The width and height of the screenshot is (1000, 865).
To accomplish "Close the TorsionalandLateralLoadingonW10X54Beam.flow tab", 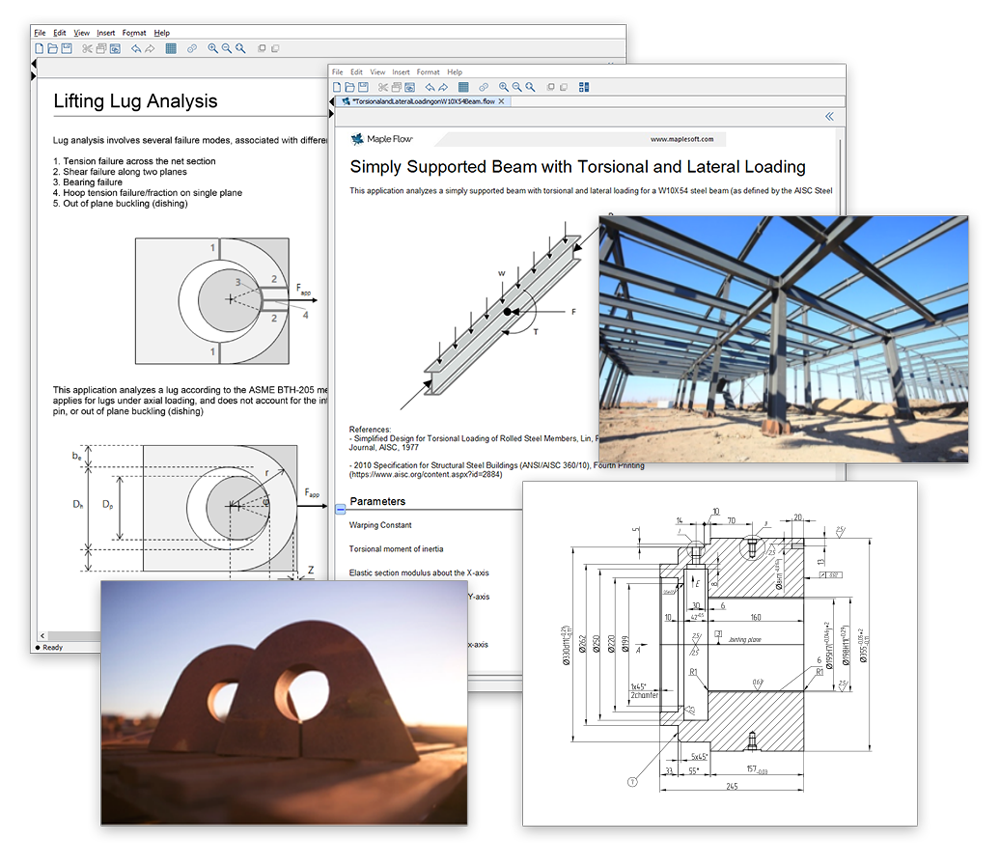I will click(x=503, y=102).
